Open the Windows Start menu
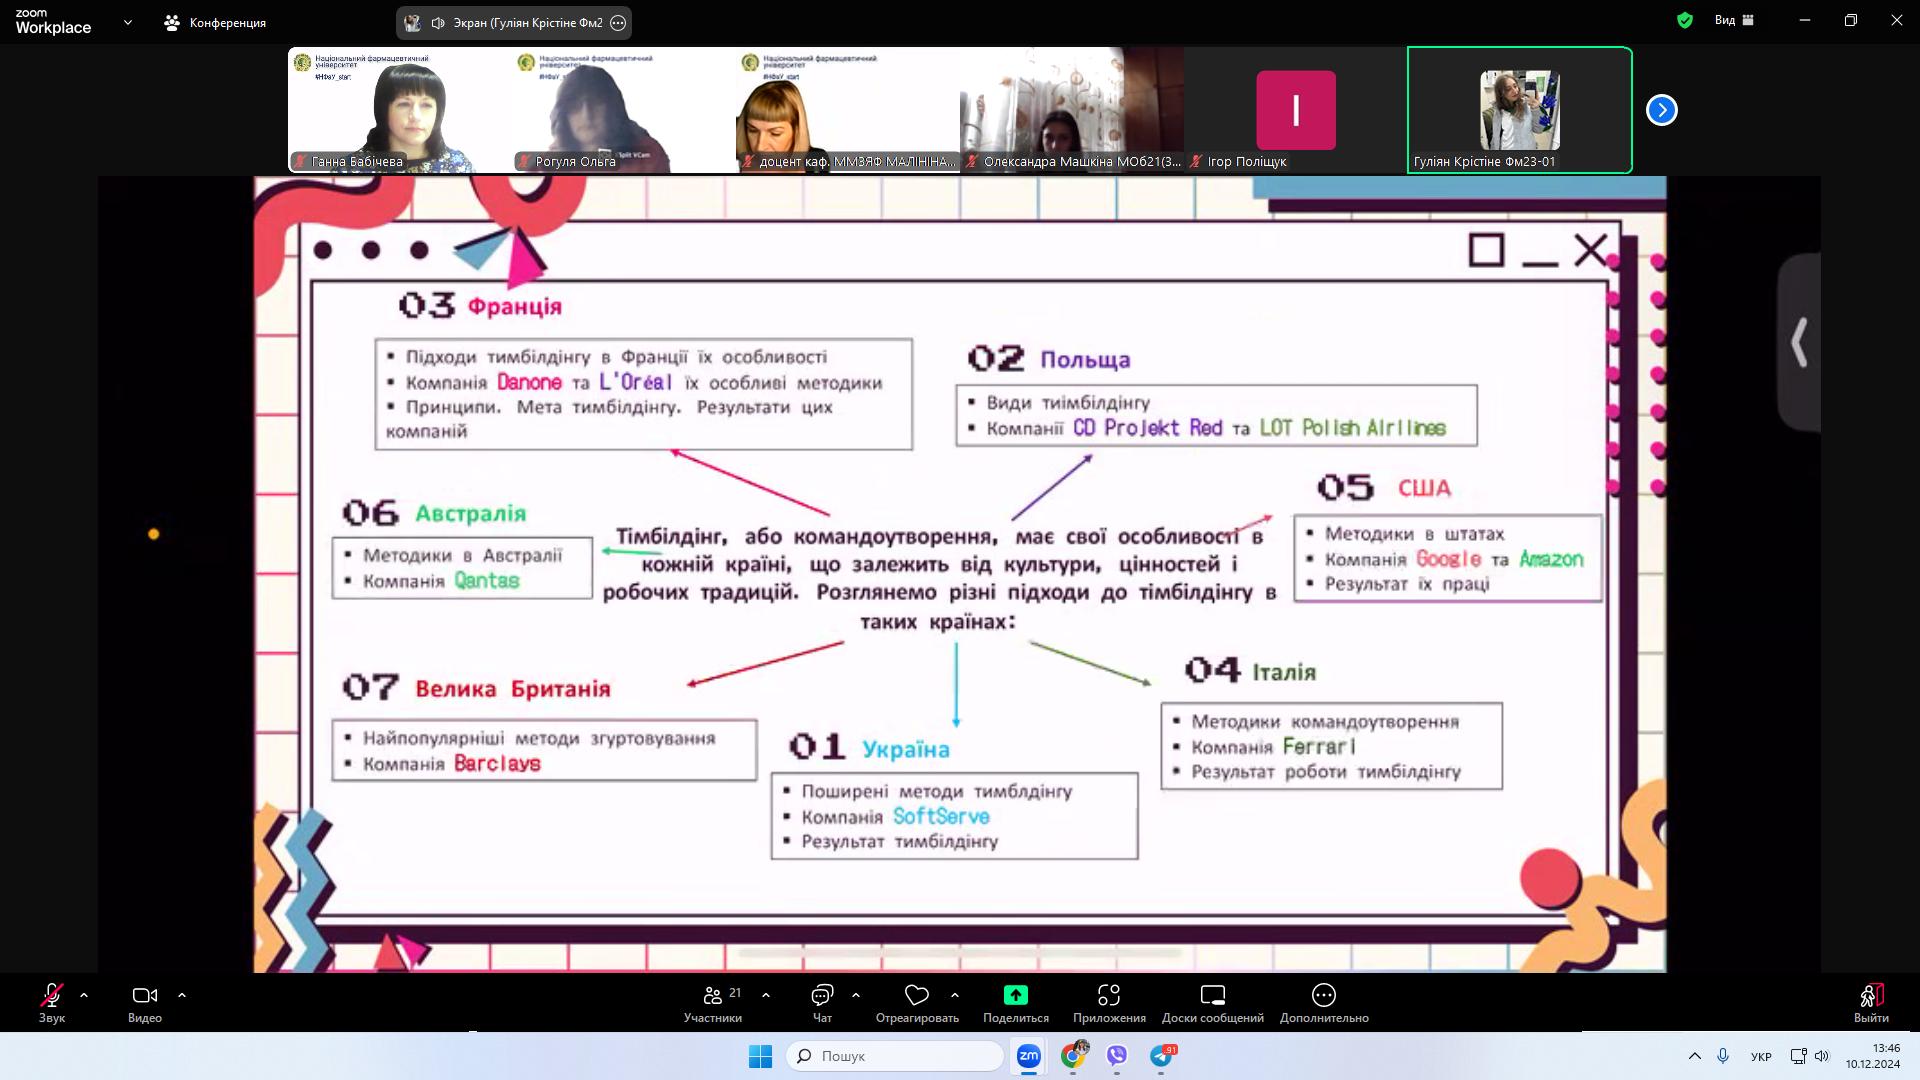 point(761,1056)
